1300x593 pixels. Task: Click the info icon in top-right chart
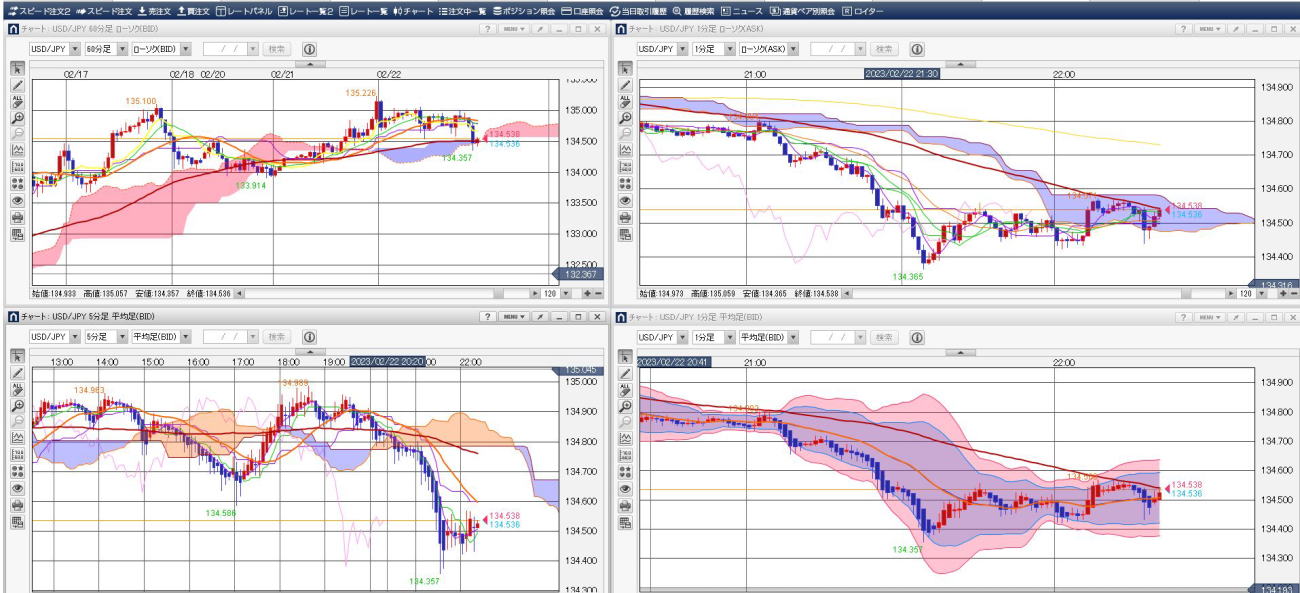tap(916, 49)
